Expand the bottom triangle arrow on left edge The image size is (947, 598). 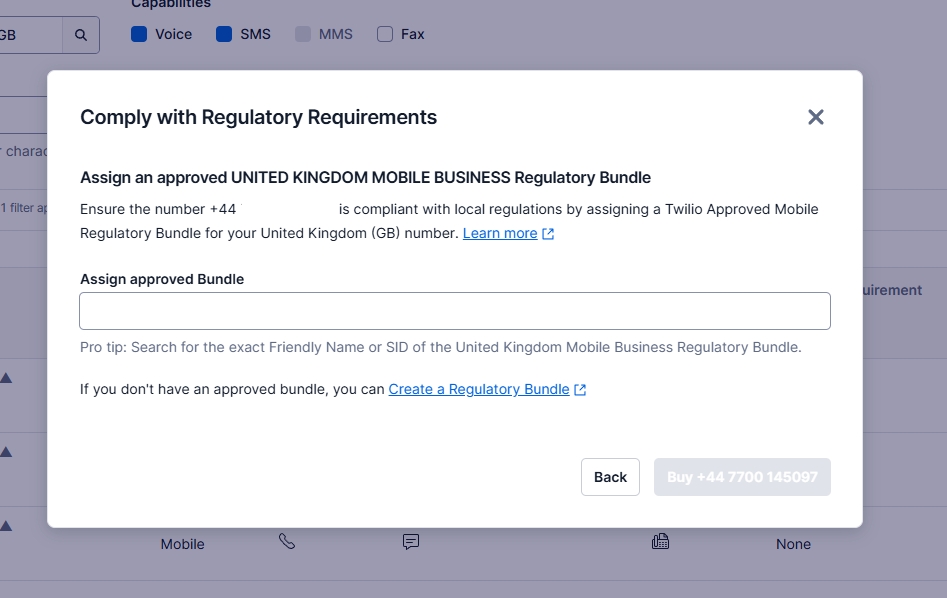pyautogui.click(x=6, y=525)
